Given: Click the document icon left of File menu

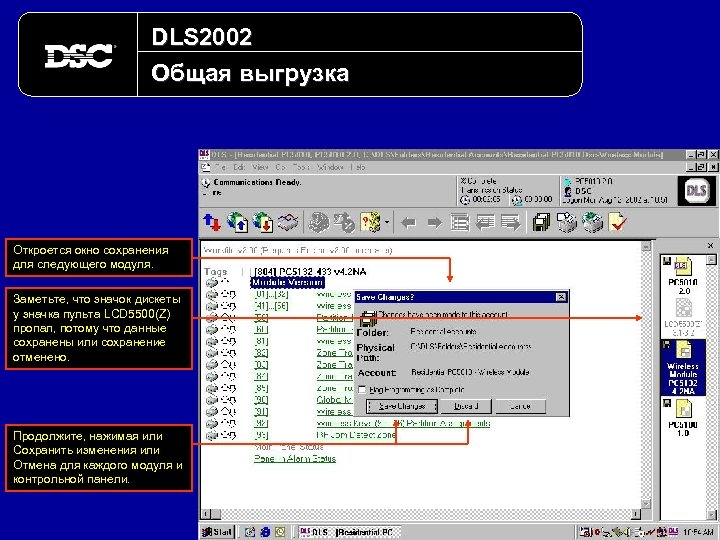Looking at the screenshot, I should [x=205, y=168].
